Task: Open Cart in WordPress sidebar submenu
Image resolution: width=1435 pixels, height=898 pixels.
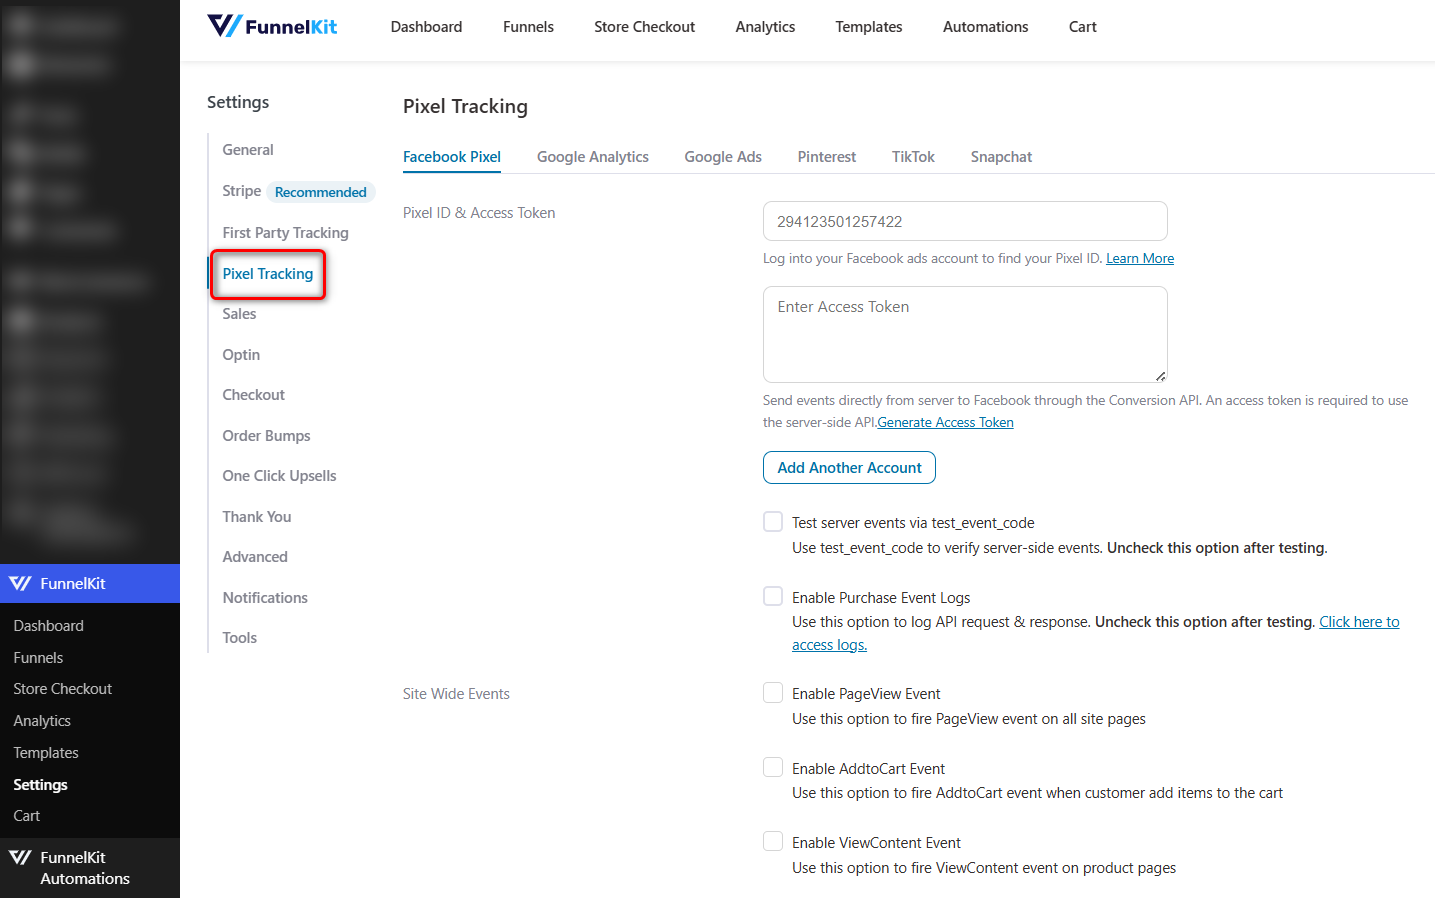Action: click(27, 816)
